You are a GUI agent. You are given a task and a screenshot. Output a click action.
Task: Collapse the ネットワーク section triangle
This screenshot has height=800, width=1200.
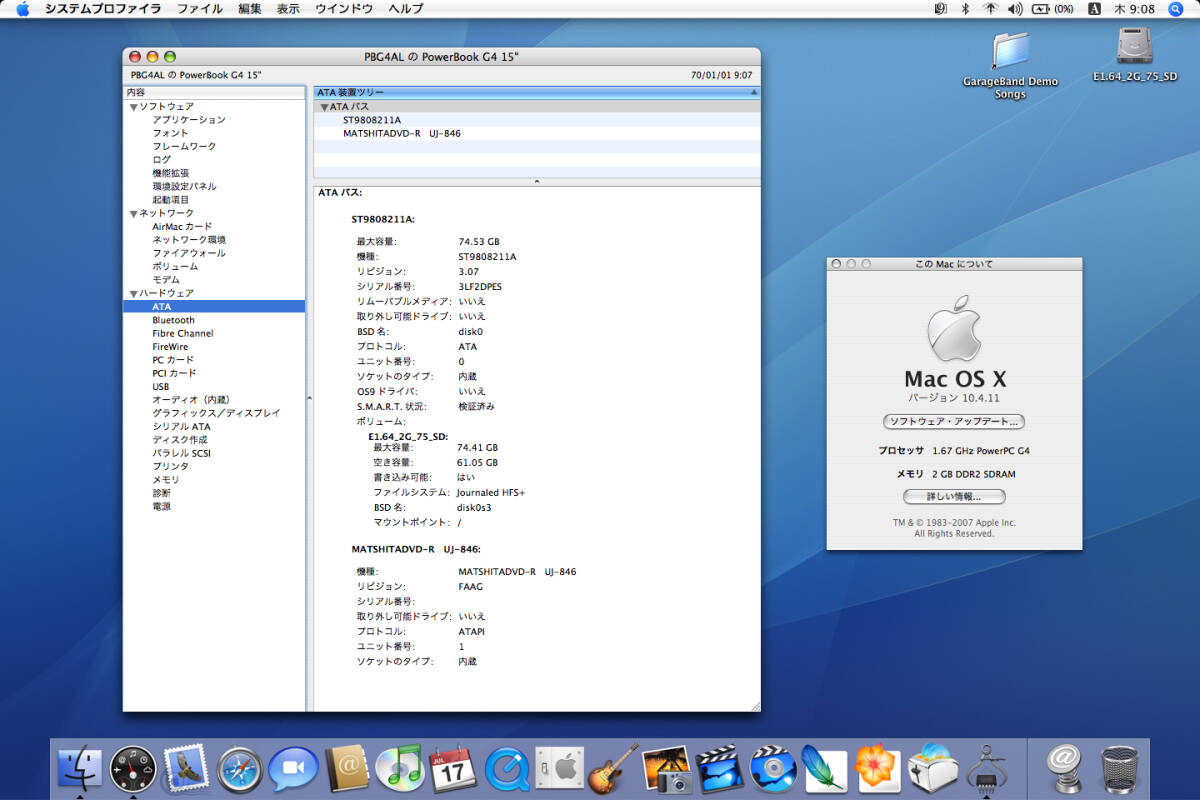(x=133, y=213)
